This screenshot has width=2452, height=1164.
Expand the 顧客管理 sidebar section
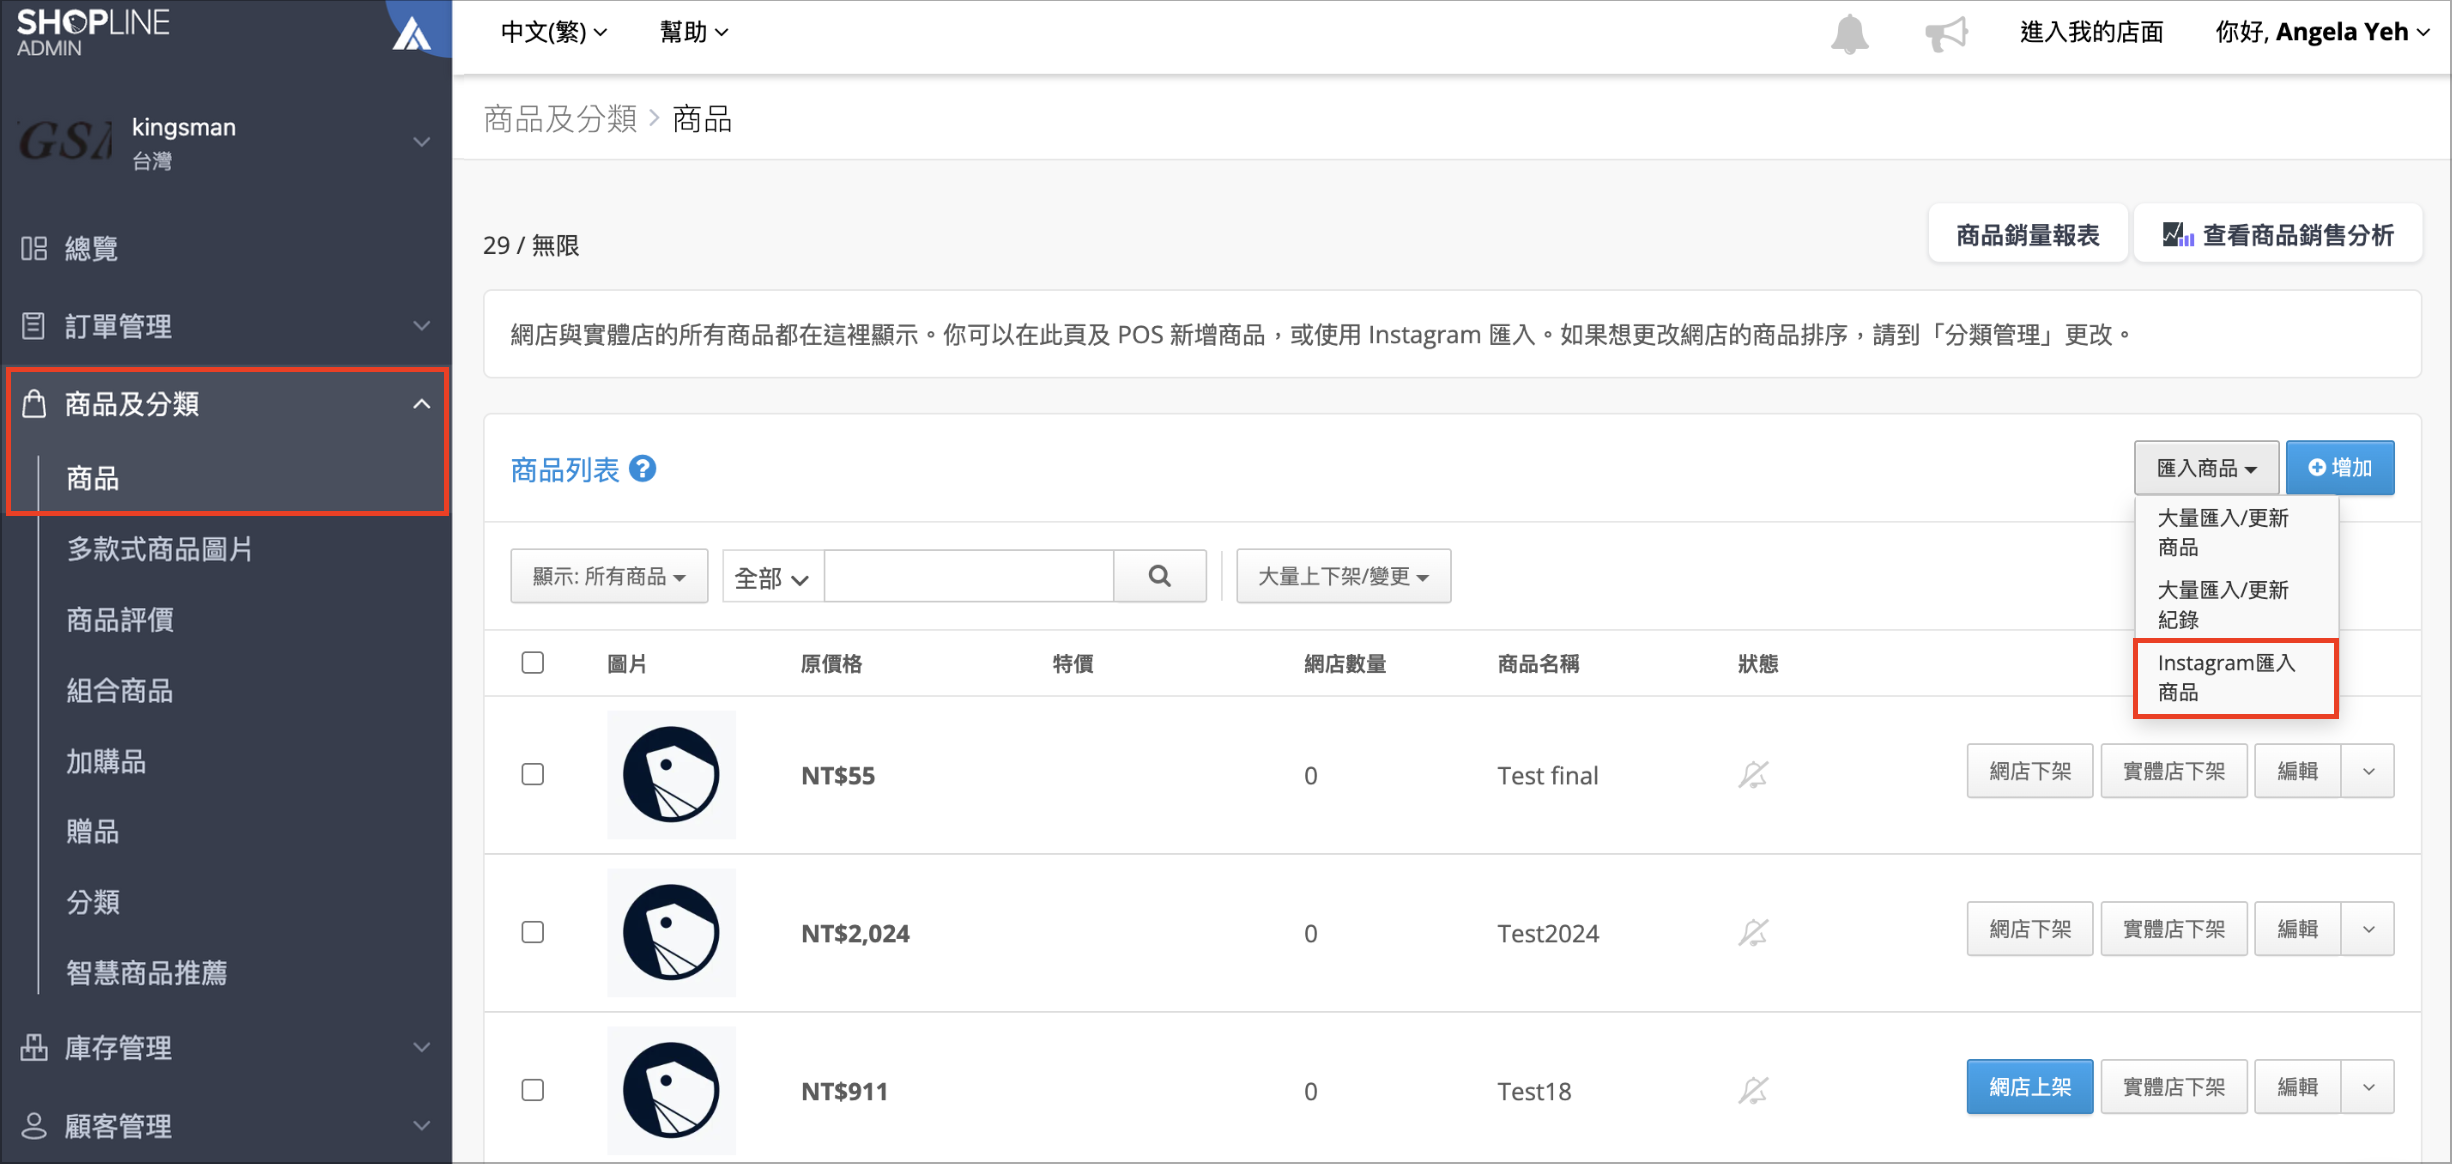coord(421,1125)
